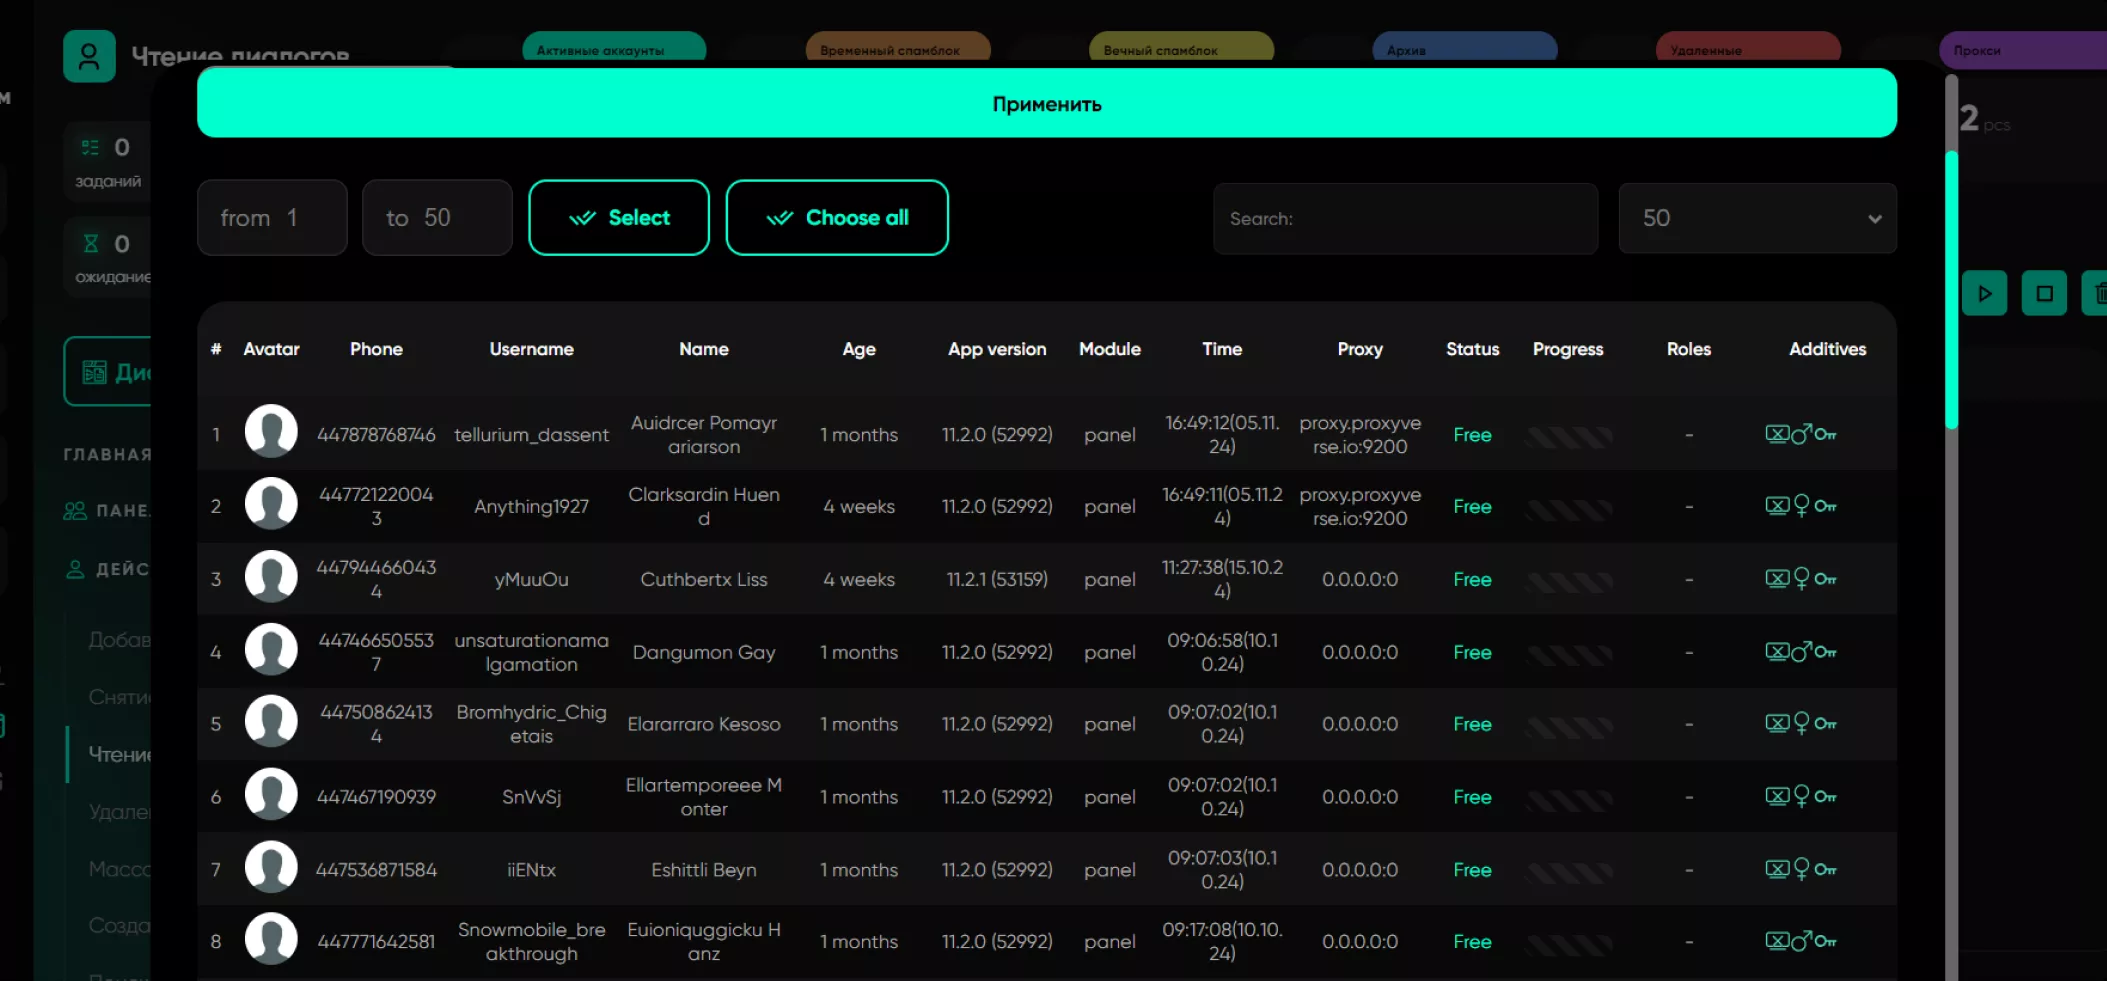Screen dimensions: 2107x981
Task: Sort by the App version column header
Action: [x=997, y=349]
